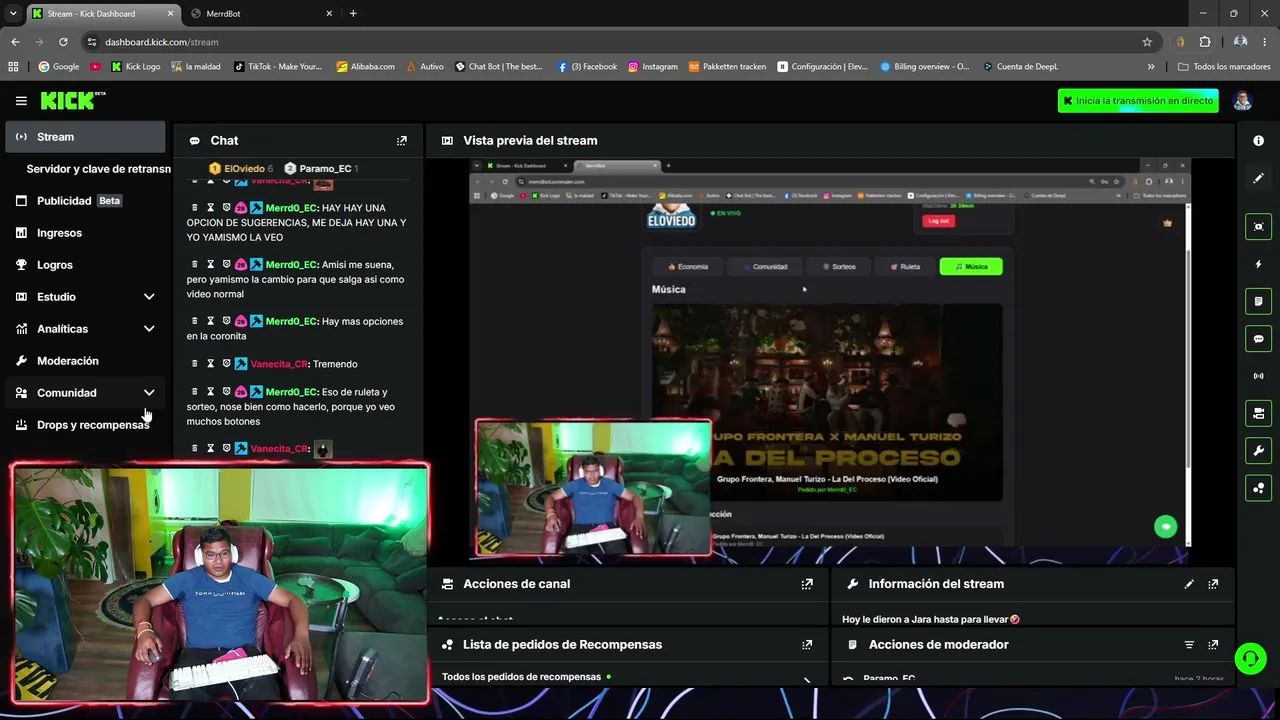Open the user profile avatar menu
1280x720 pixels.
tap(1242, 101)
